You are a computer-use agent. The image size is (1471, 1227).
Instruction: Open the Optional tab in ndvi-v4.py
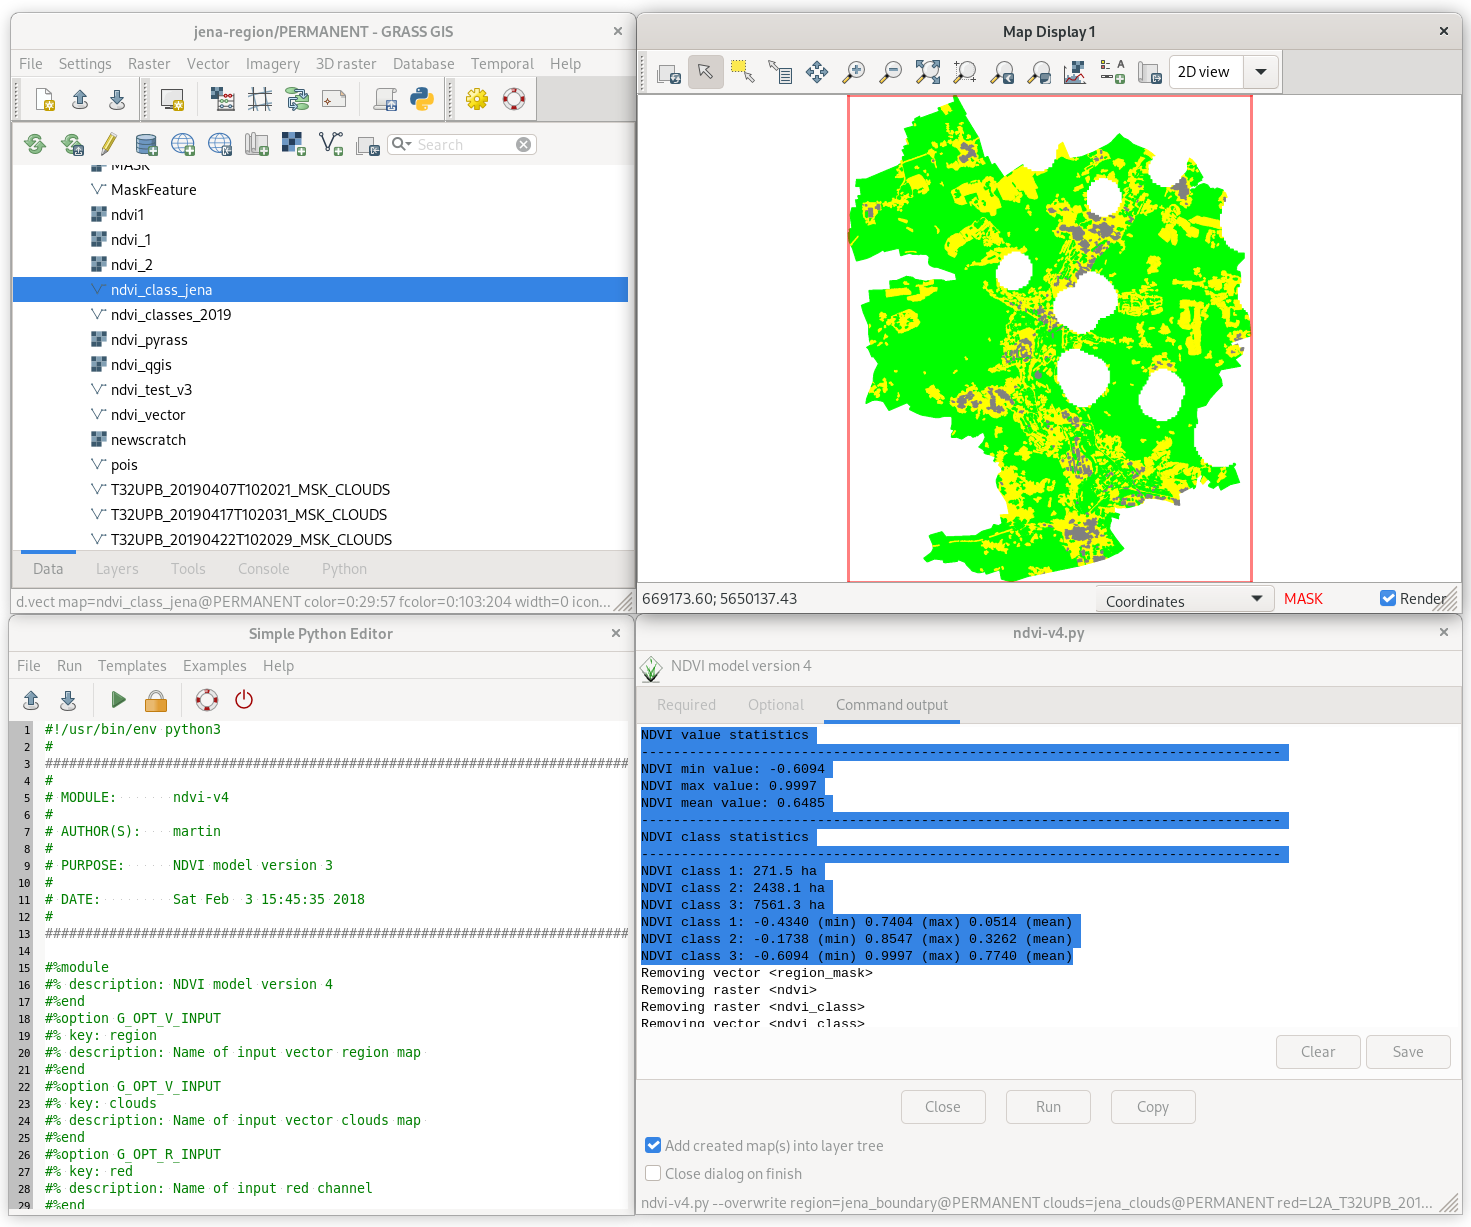pos(776,705)
